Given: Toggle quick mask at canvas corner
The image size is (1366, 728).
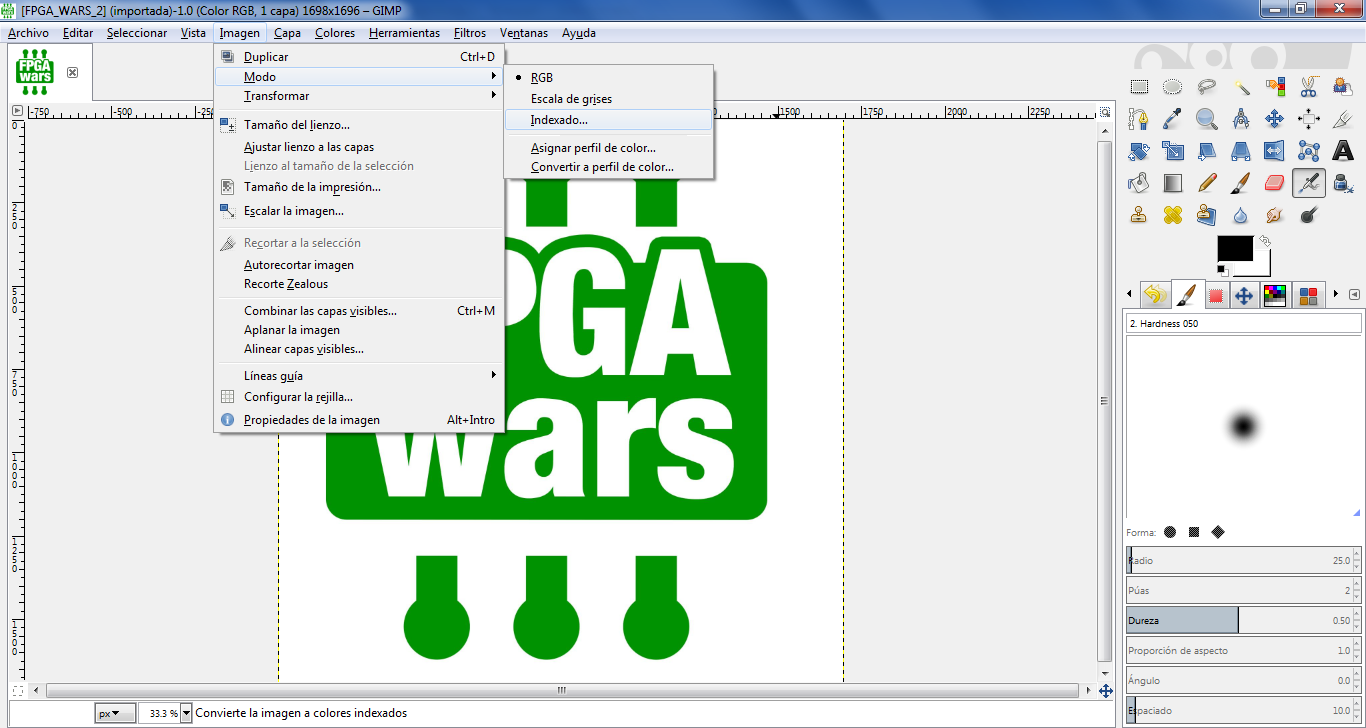Looking at the screenshot, I should 17,691.
